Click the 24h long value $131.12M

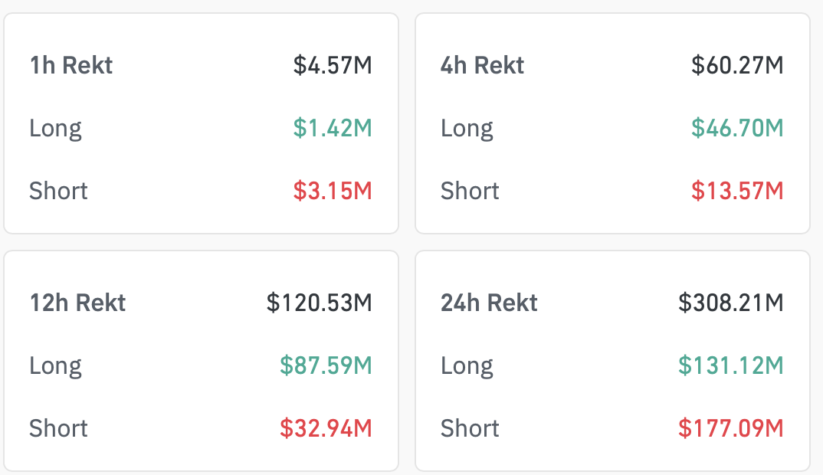click(730, 365)
